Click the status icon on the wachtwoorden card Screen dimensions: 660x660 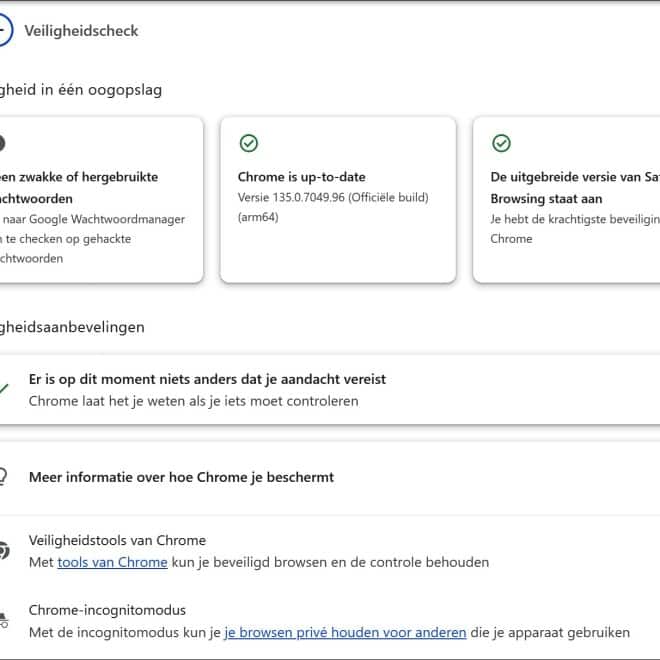coord(2,143)
